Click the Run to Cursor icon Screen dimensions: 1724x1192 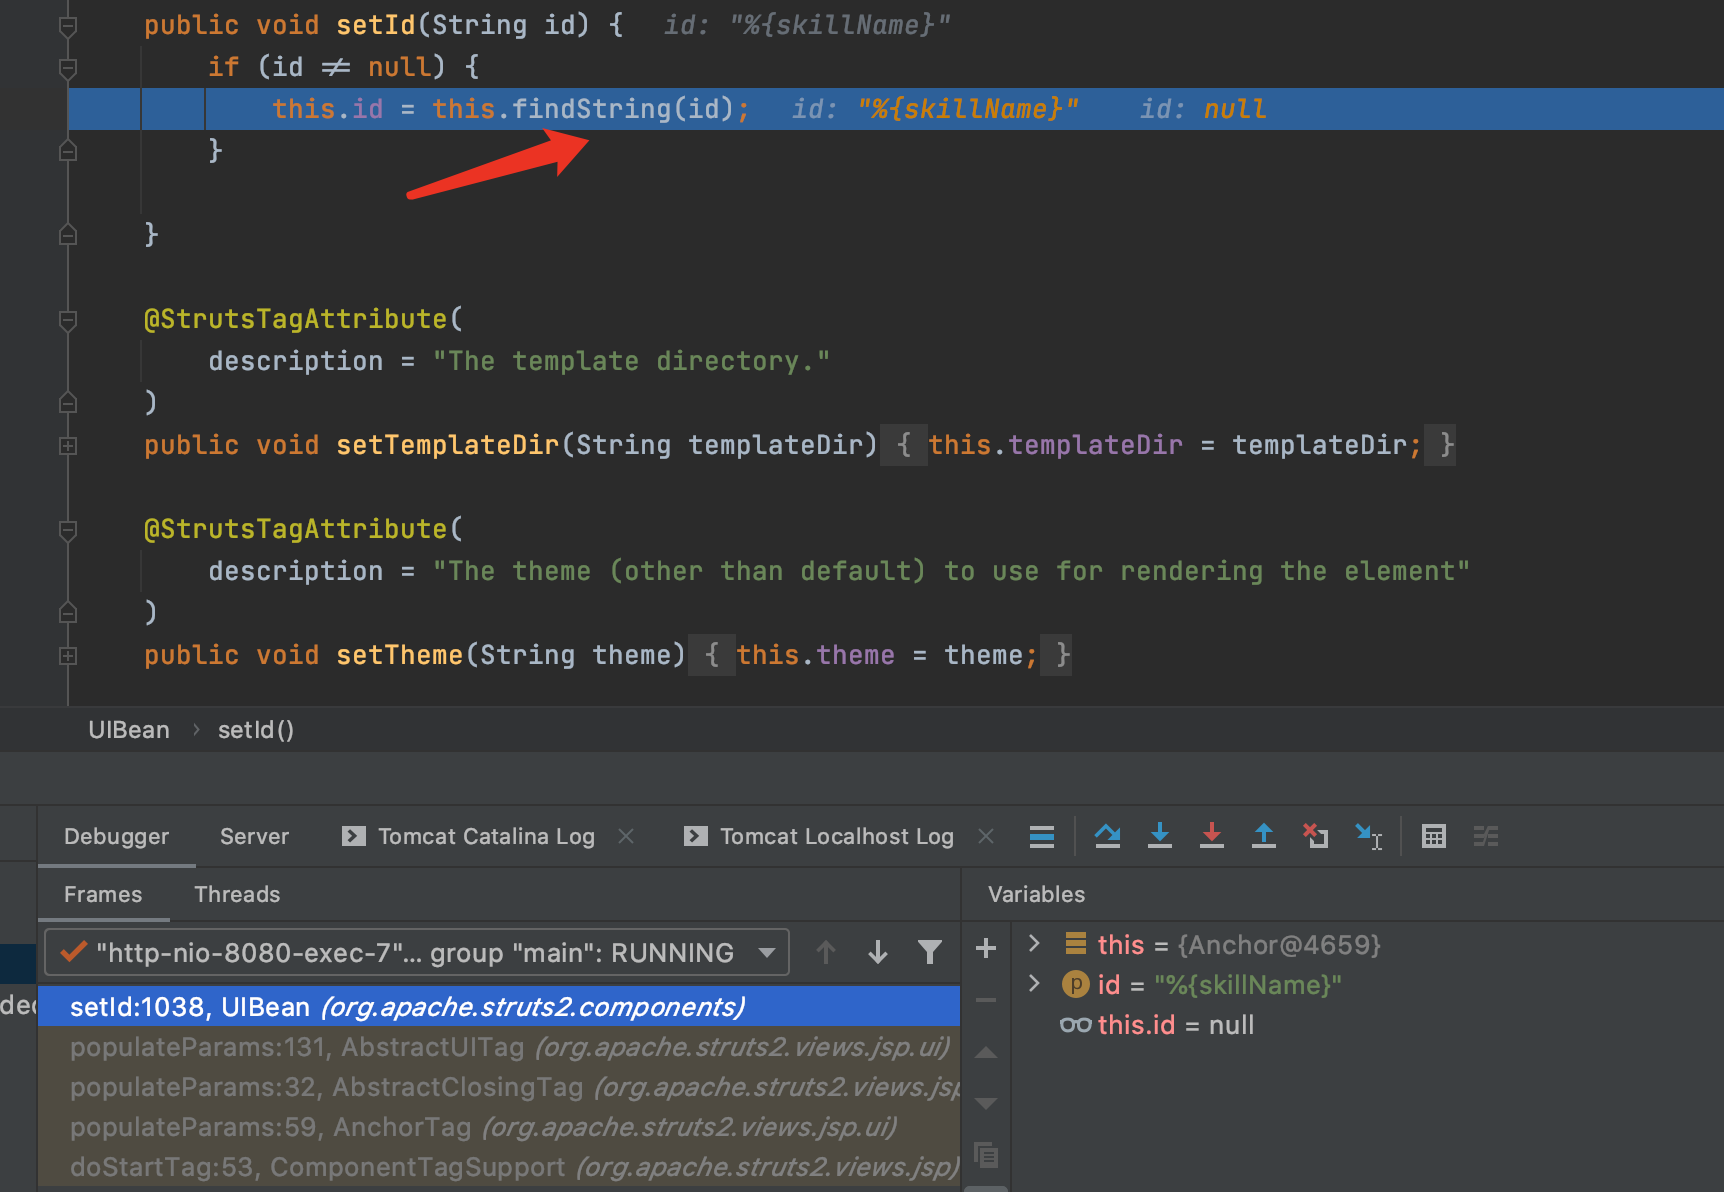(1368, 836)
